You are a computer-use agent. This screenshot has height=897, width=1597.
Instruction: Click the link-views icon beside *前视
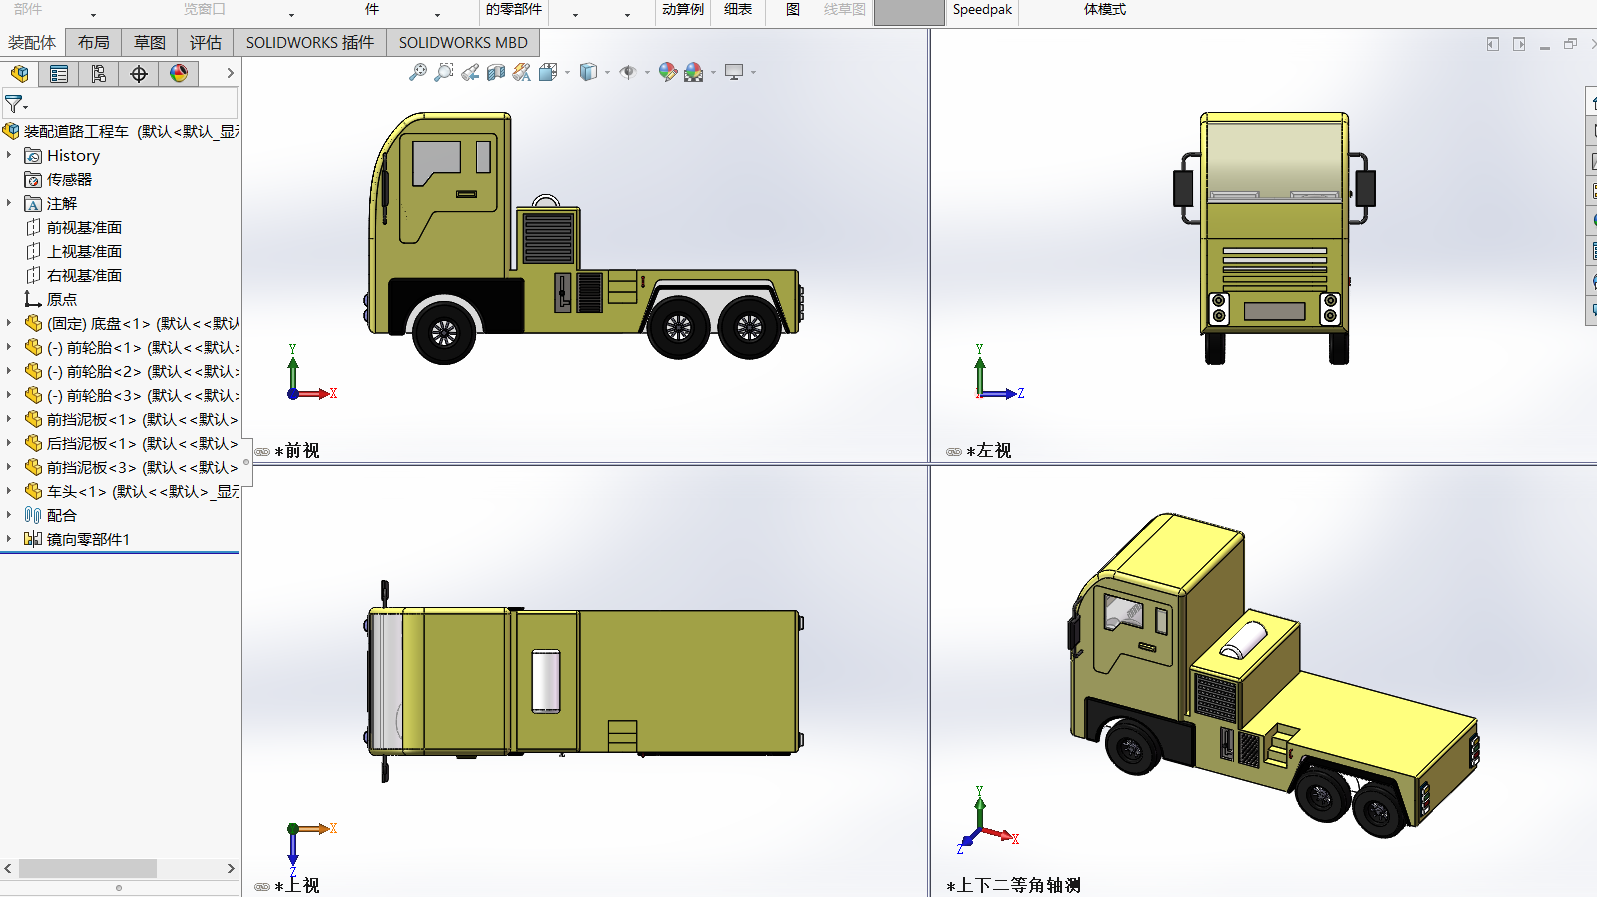(262, 452)
